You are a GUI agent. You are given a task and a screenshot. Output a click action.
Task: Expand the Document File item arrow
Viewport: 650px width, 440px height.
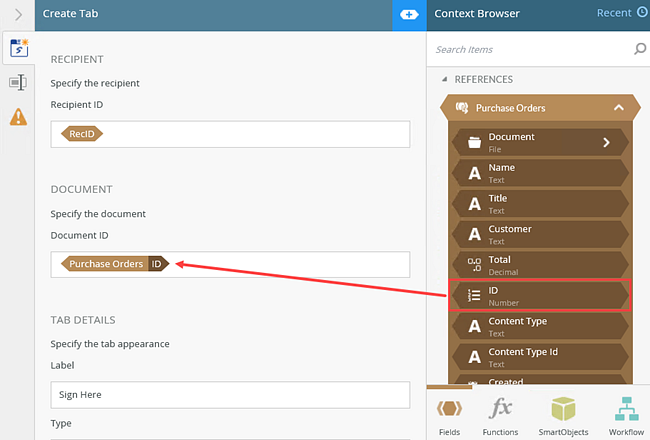pos(606,142)
